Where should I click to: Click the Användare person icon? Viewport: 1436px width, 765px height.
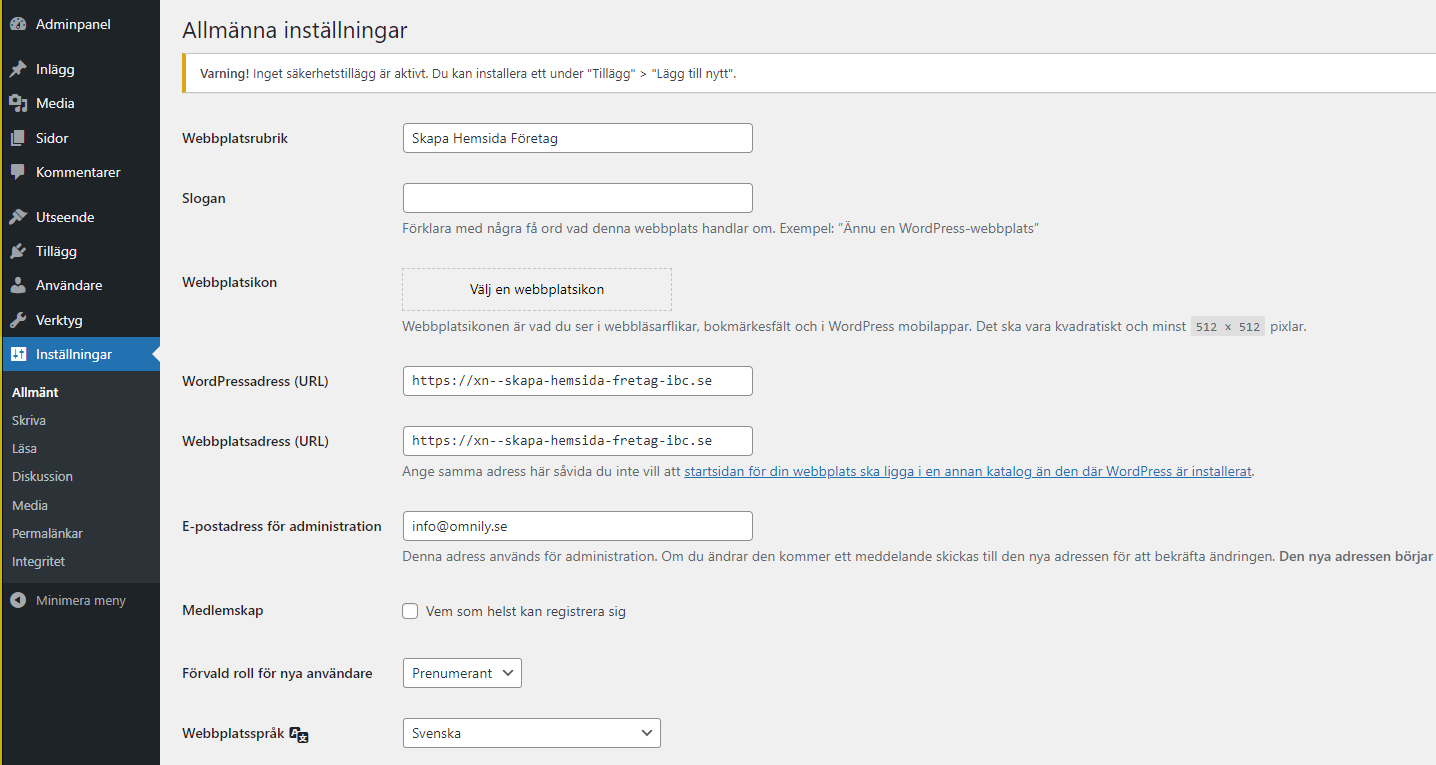tap(18, 285)
